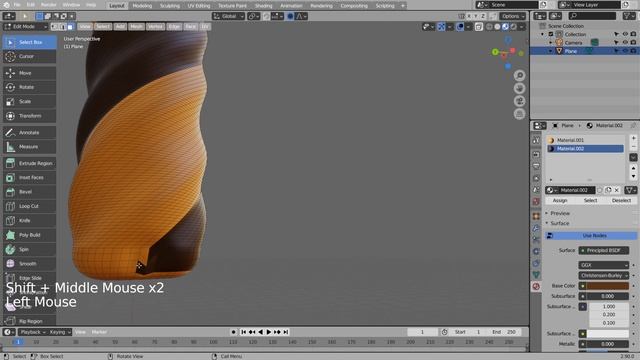Activate the Spin tool

pyautogui.click(x=29, y=249)
